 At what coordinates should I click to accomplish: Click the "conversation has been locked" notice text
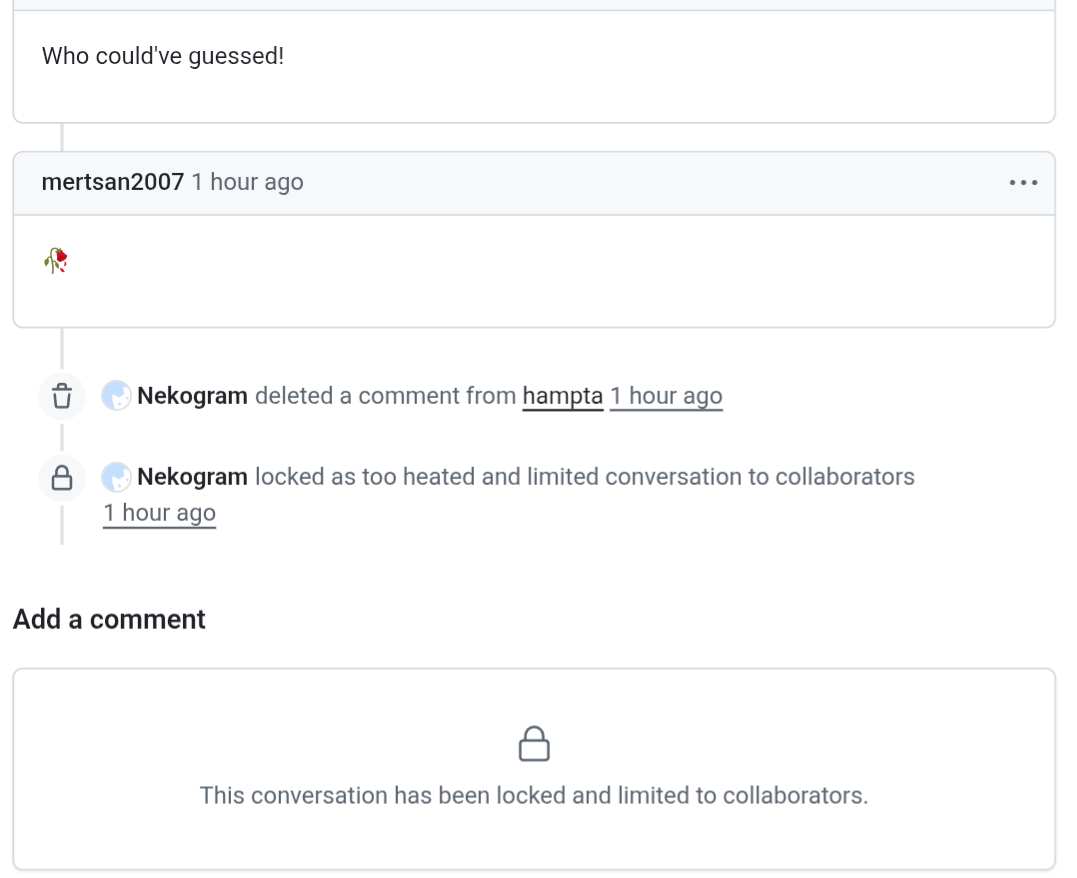tap(534, 796)
